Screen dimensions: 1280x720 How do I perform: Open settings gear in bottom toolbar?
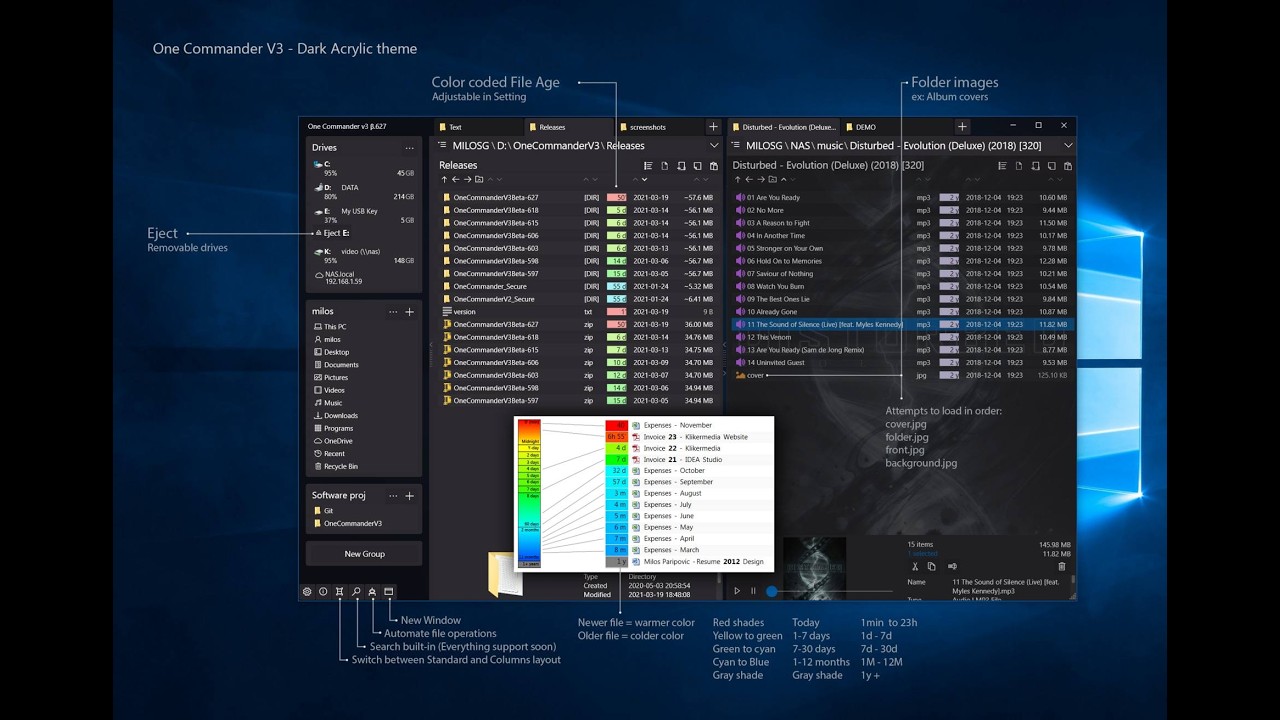click(x=307, y=592)
